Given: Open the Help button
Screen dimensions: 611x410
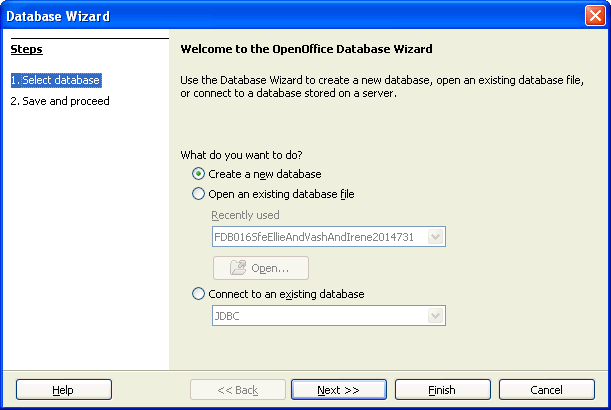Looking at the screenshot, I should pyautogui.click(x=64, y=390).
